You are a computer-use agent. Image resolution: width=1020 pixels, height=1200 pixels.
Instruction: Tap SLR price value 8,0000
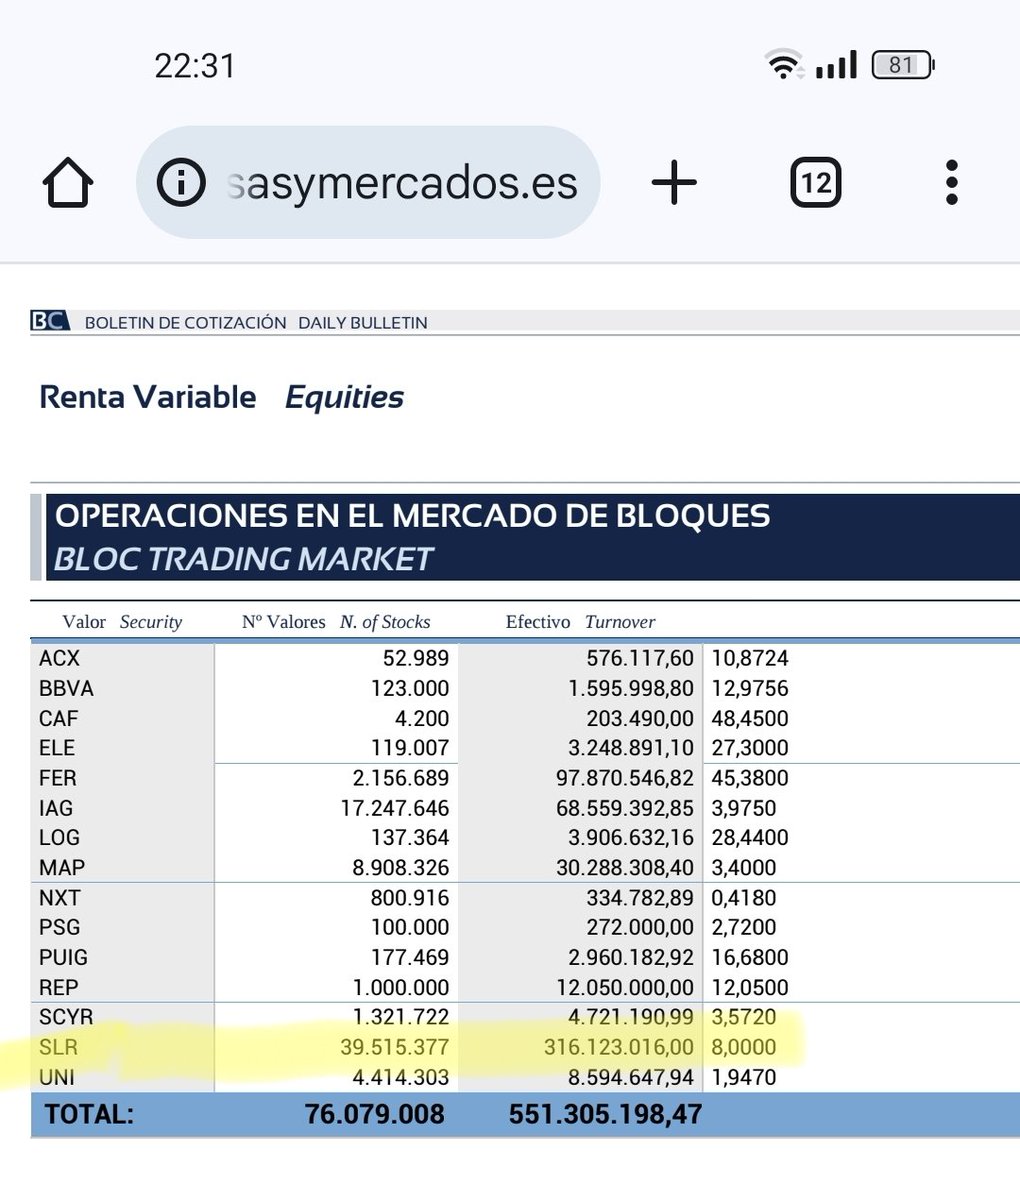744,1048
